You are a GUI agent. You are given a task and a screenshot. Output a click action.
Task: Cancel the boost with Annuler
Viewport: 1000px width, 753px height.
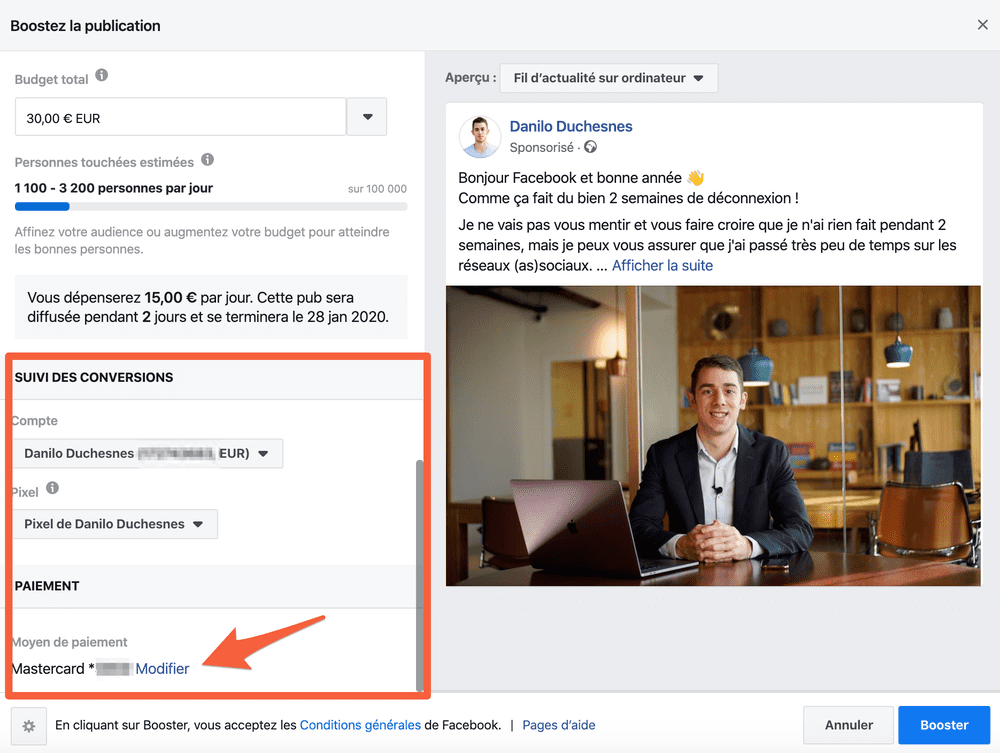[x=848, y=725]
